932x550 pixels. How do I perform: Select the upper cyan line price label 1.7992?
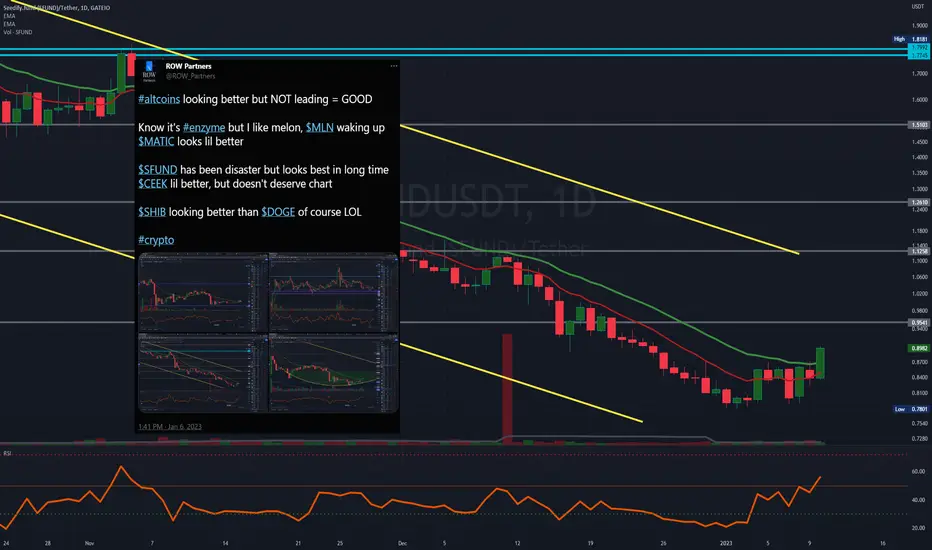tap(919, 48)
